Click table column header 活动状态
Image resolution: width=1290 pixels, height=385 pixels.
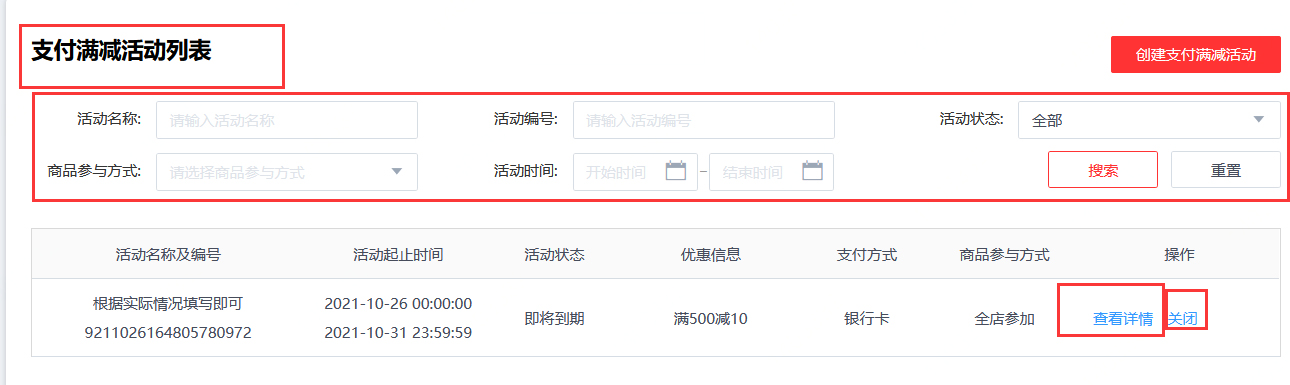(x=554, y=255)
